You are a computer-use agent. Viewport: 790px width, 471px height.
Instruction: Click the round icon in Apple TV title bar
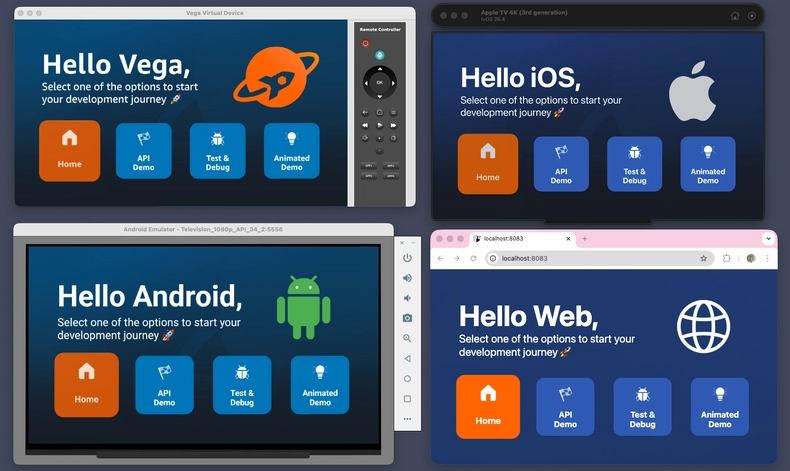pyautogui.click(x=752, y=16)
